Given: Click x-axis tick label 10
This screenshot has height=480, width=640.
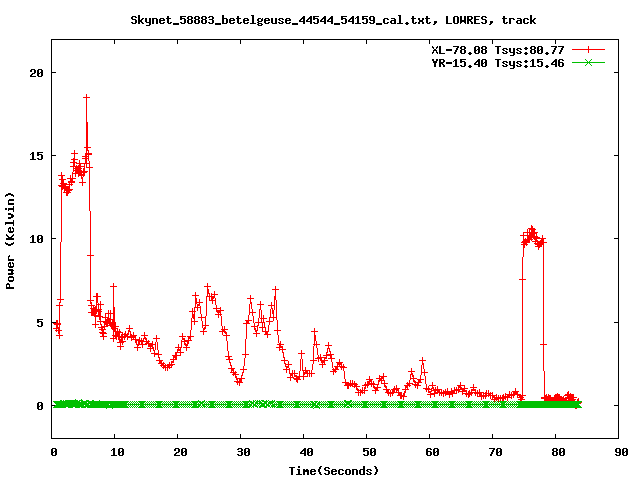Looking at the screenshot, I should tap(117, 452).
